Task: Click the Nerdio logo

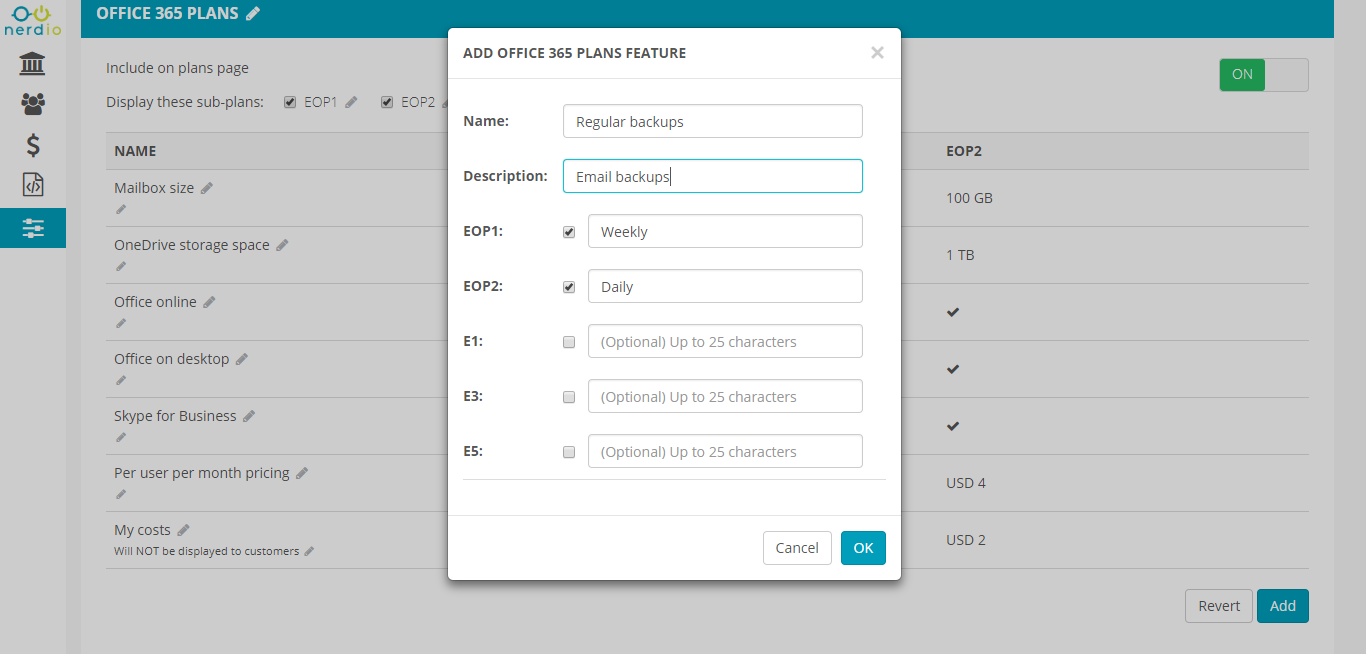Action: [33, 19]
